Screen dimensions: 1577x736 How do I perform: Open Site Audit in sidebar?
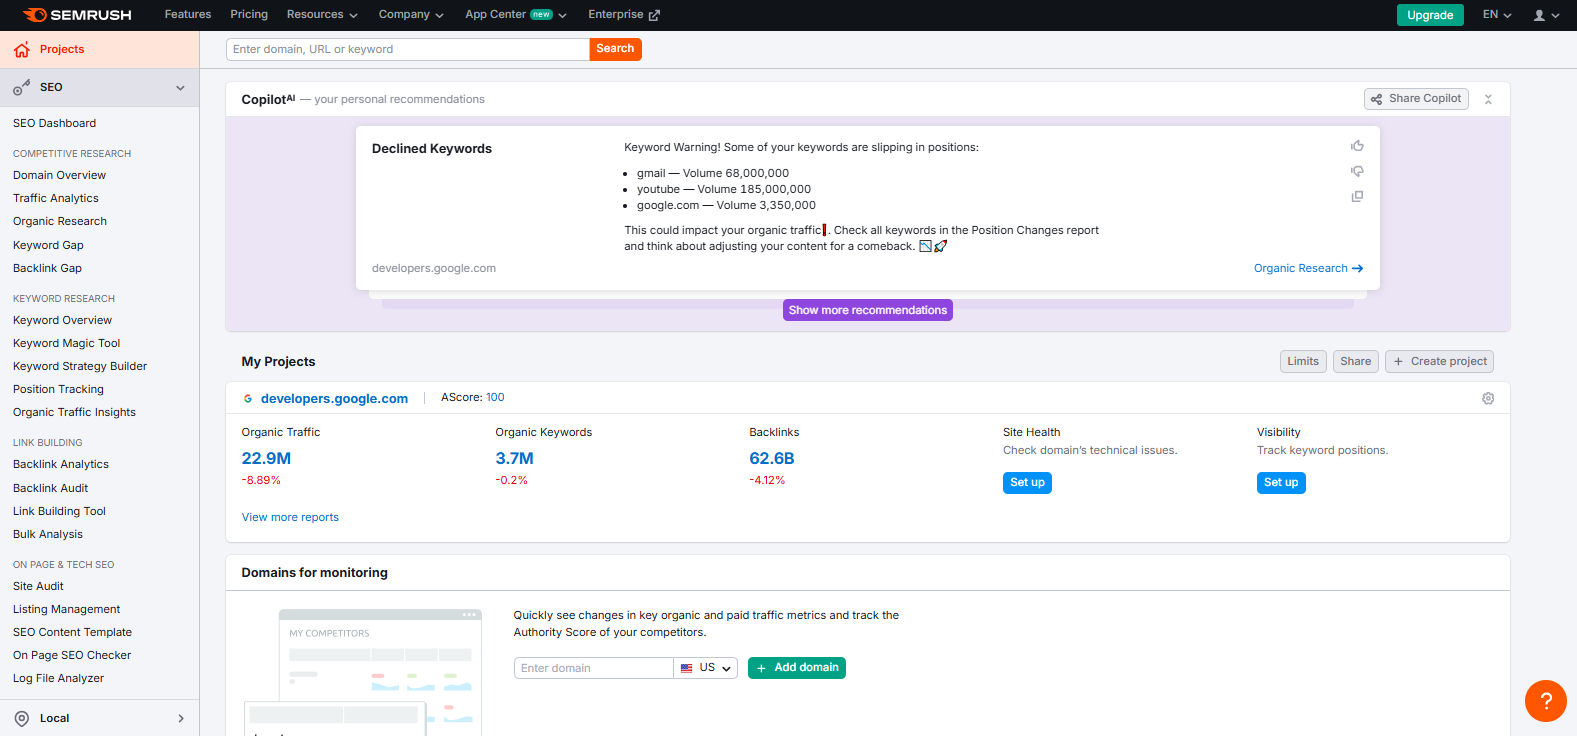click(x=38, y=586)
